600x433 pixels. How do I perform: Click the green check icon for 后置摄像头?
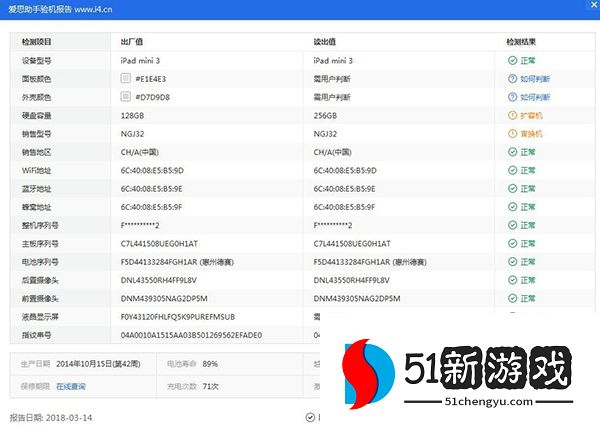click(512, 279)
